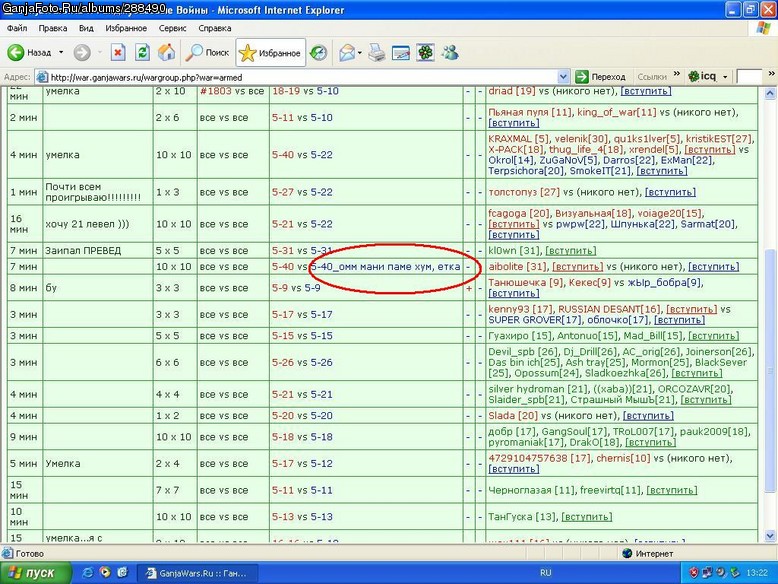Open the History clock icon
Screen dimensions: 778x584
pos(318,52)
